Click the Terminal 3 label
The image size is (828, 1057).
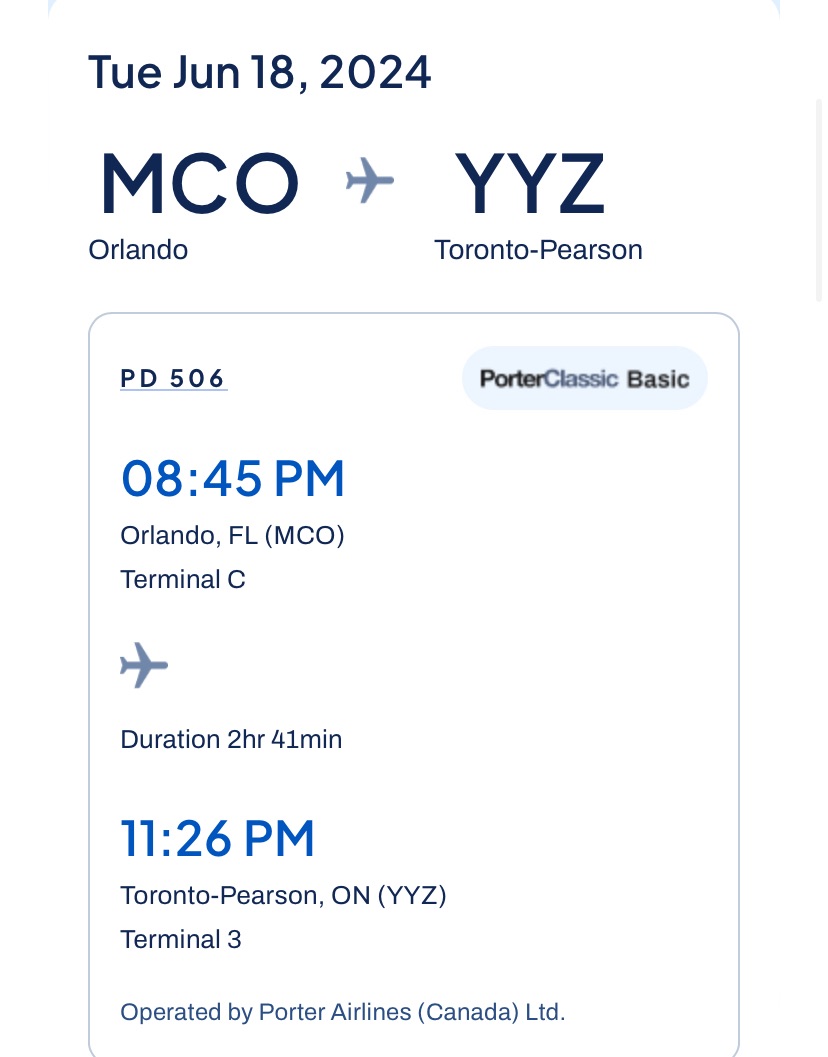click(x=181, y=939)
